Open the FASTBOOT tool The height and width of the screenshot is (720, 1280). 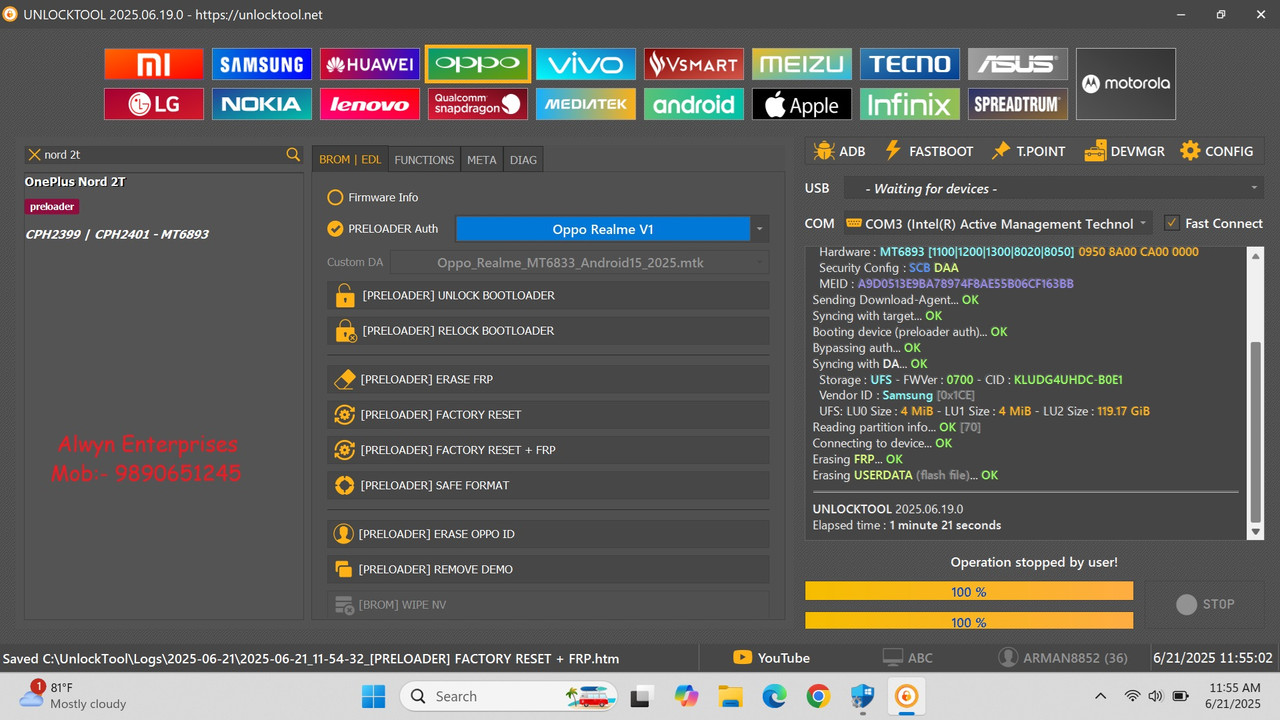point(929,151)
